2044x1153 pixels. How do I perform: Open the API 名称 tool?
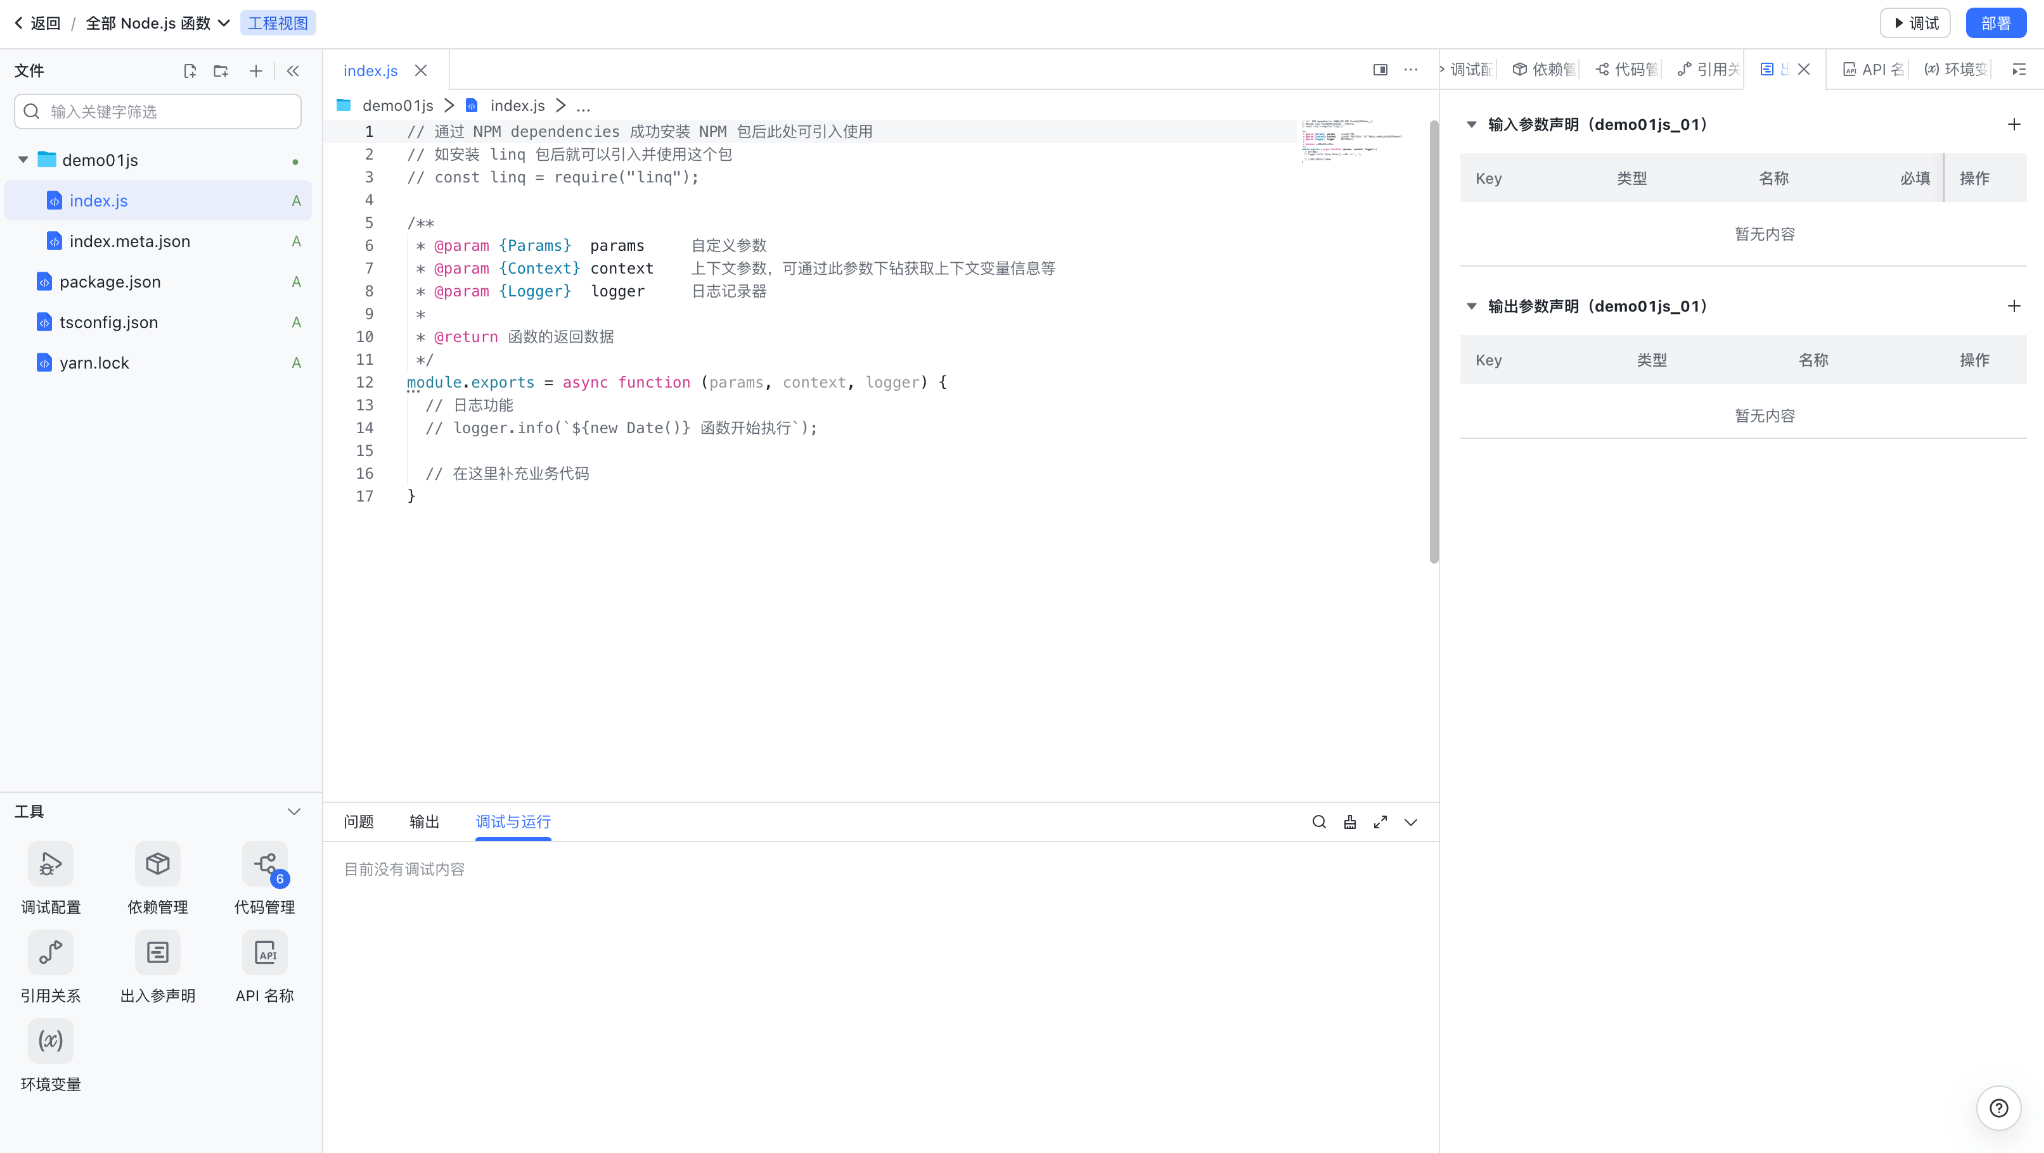point(264,967)
